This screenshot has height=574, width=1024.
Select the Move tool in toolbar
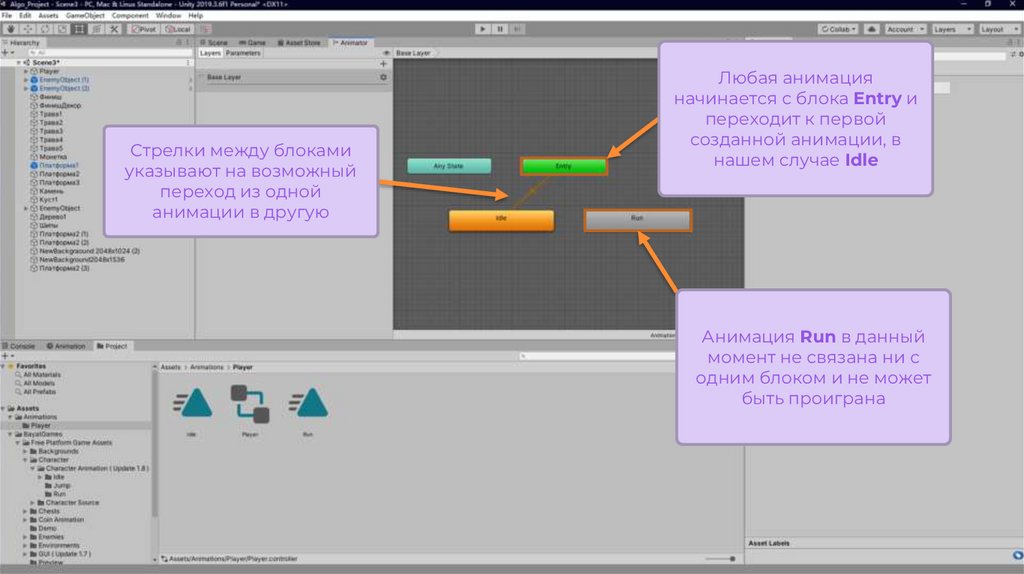click(x=27, y=29)
